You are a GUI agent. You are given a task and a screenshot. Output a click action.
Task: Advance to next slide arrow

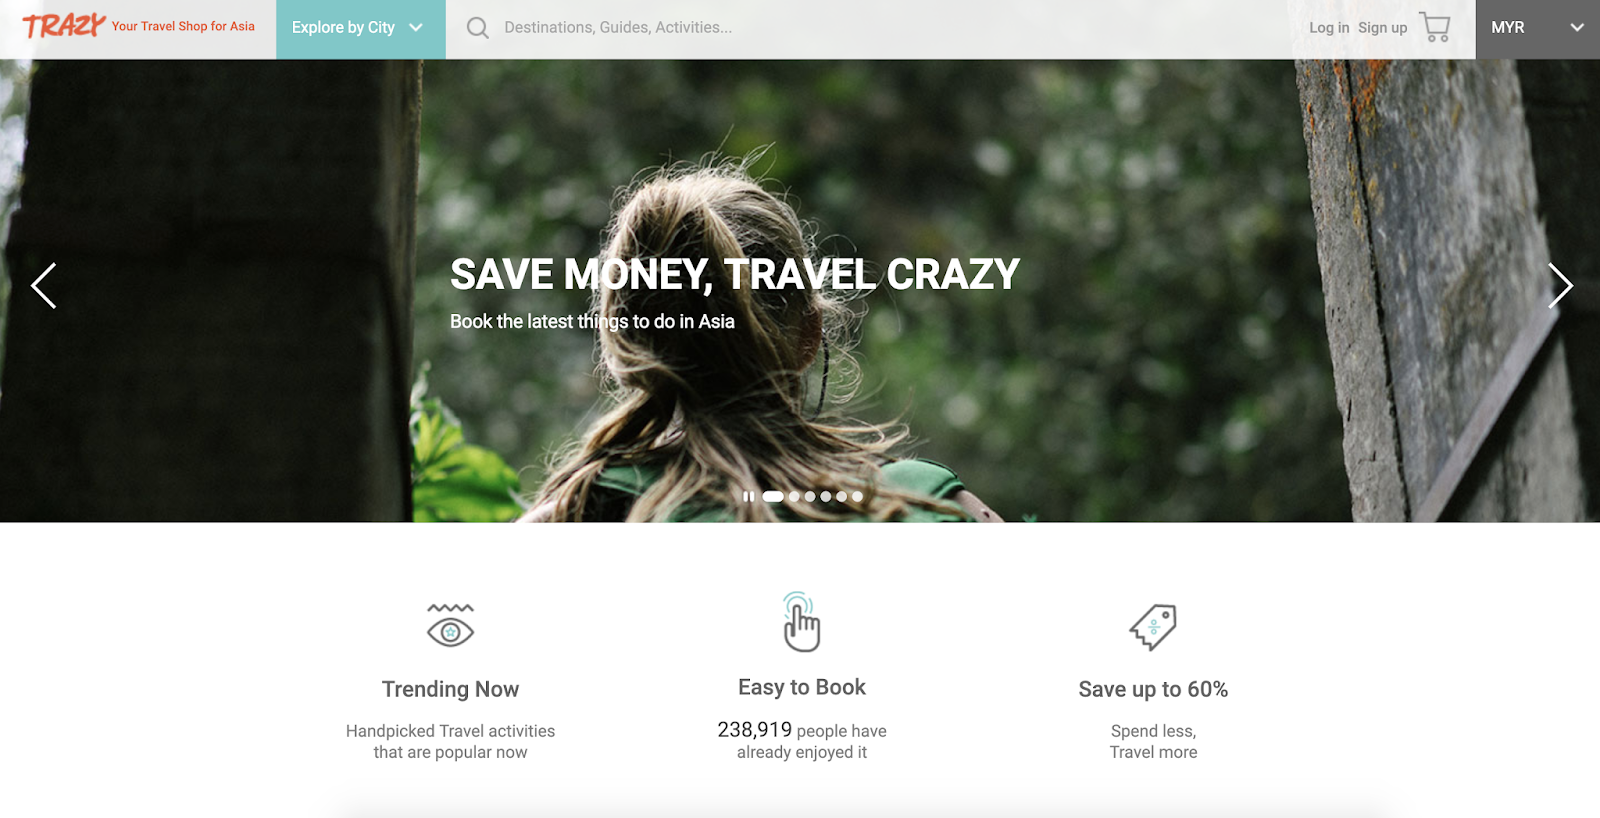tap(1560, 286)
